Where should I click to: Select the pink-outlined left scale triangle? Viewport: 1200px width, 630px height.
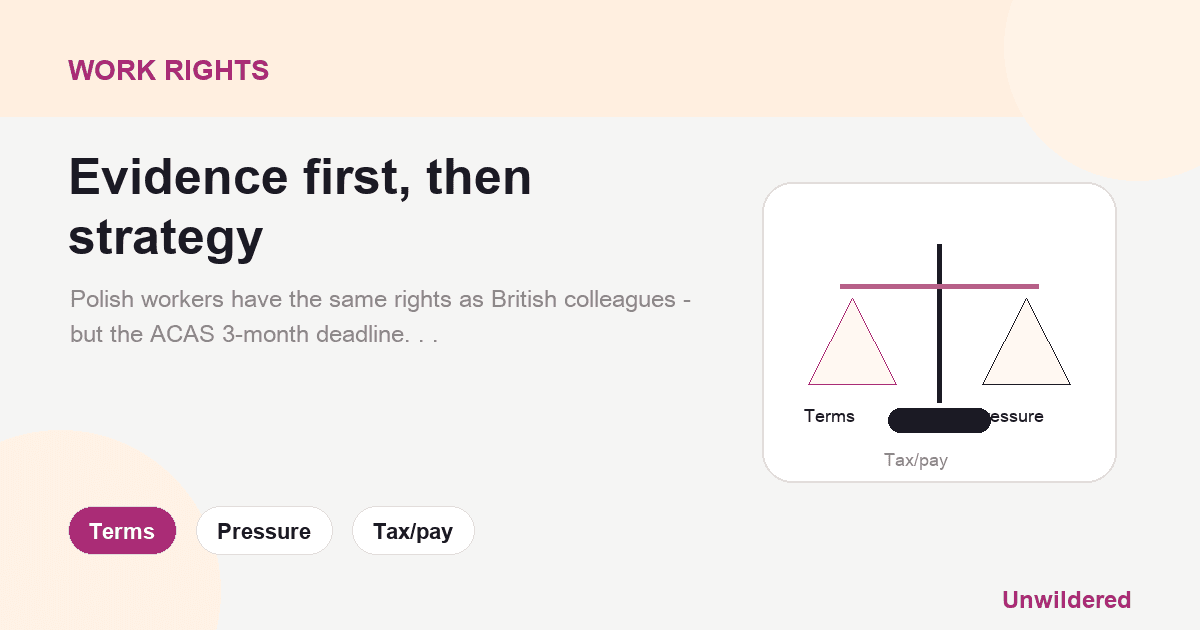coord(852,342)
